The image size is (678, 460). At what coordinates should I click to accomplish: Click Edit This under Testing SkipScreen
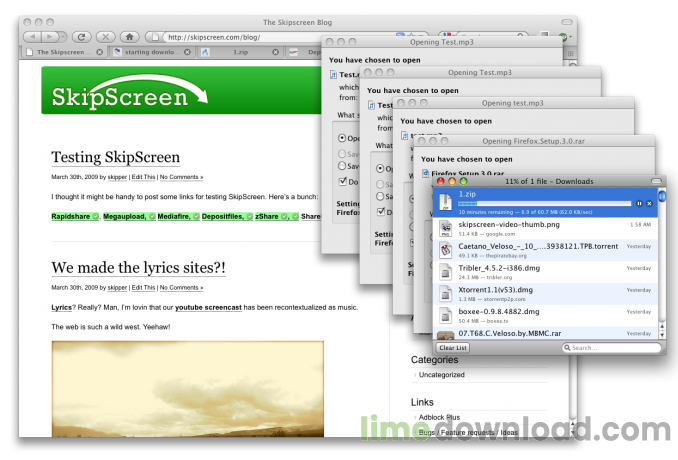[x=143, y=177]
